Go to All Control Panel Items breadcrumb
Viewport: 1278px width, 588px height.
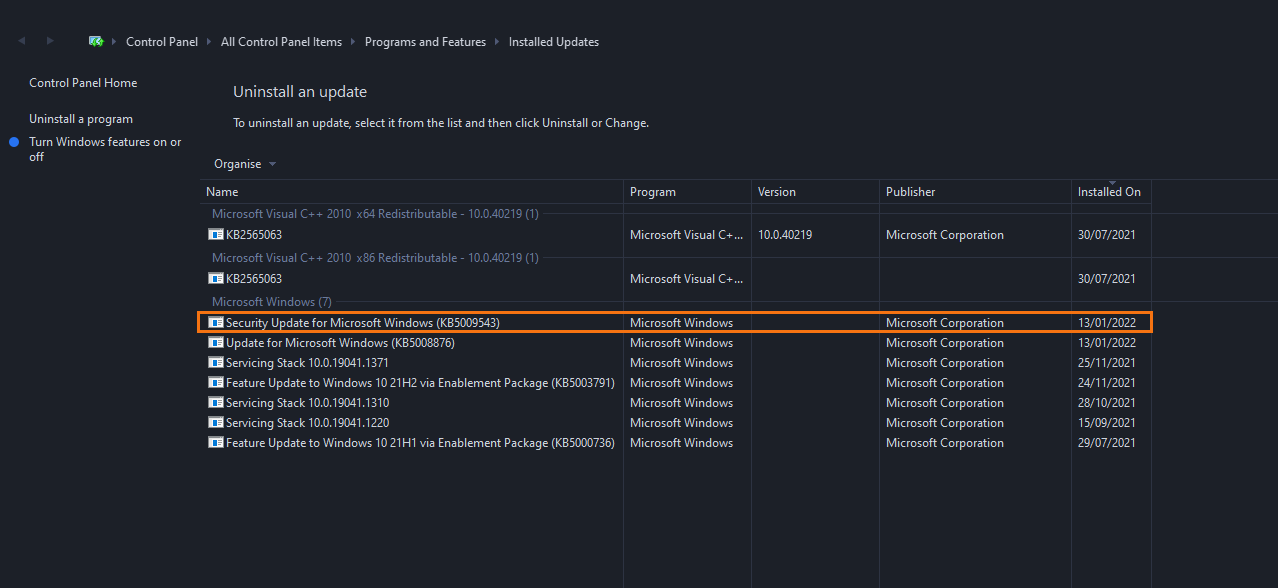coord(281,42)
